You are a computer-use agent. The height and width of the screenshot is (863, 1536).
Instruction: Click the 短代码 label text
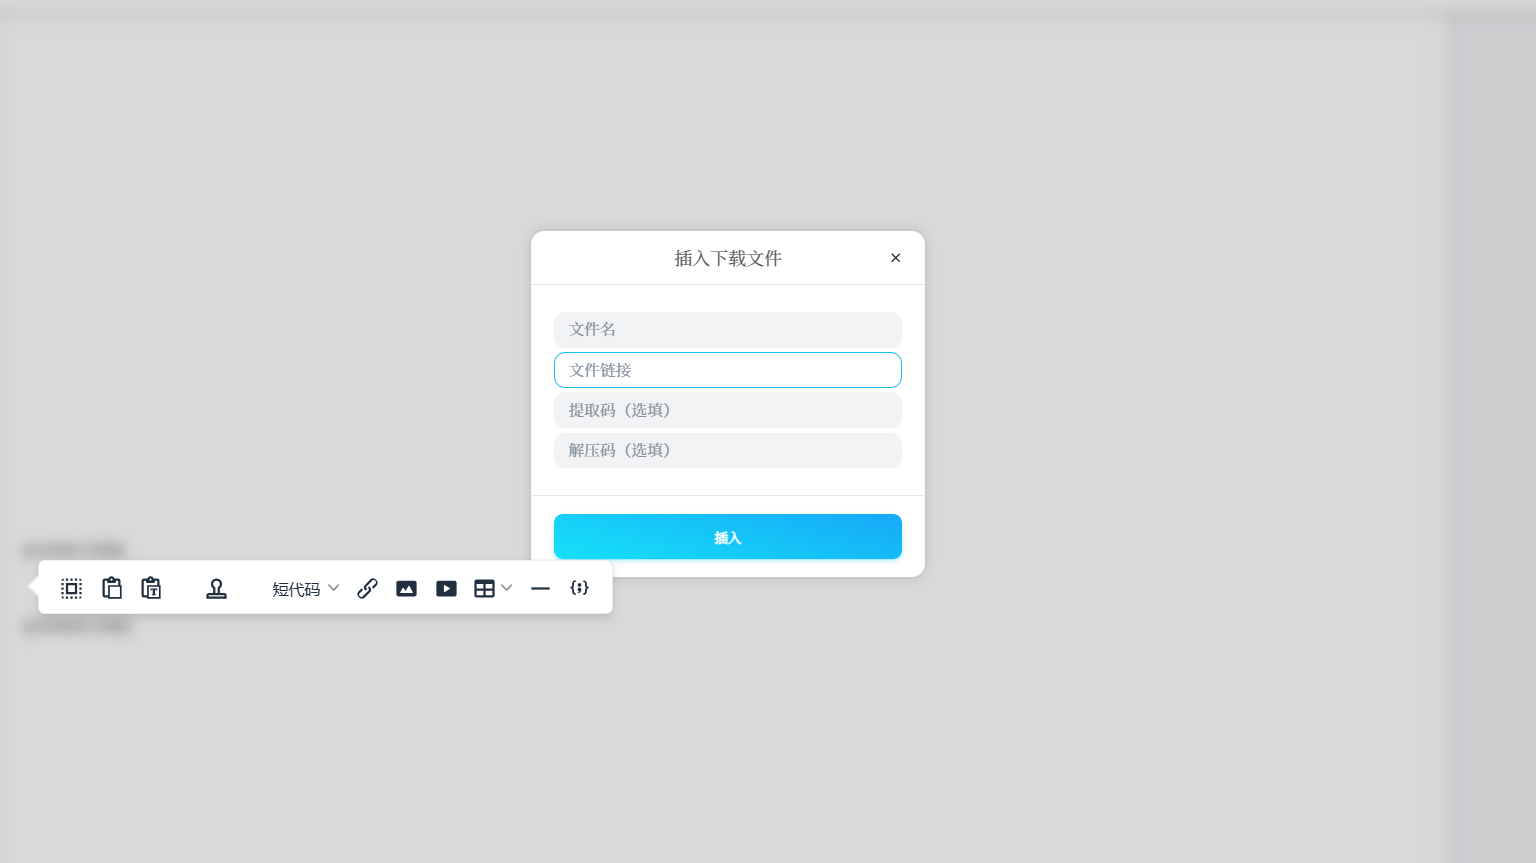tap(296, 589)
